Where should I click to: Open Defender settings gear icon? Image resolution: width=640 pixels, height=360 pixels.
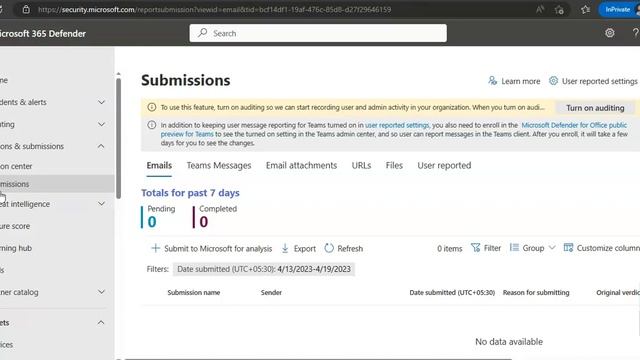609,33
